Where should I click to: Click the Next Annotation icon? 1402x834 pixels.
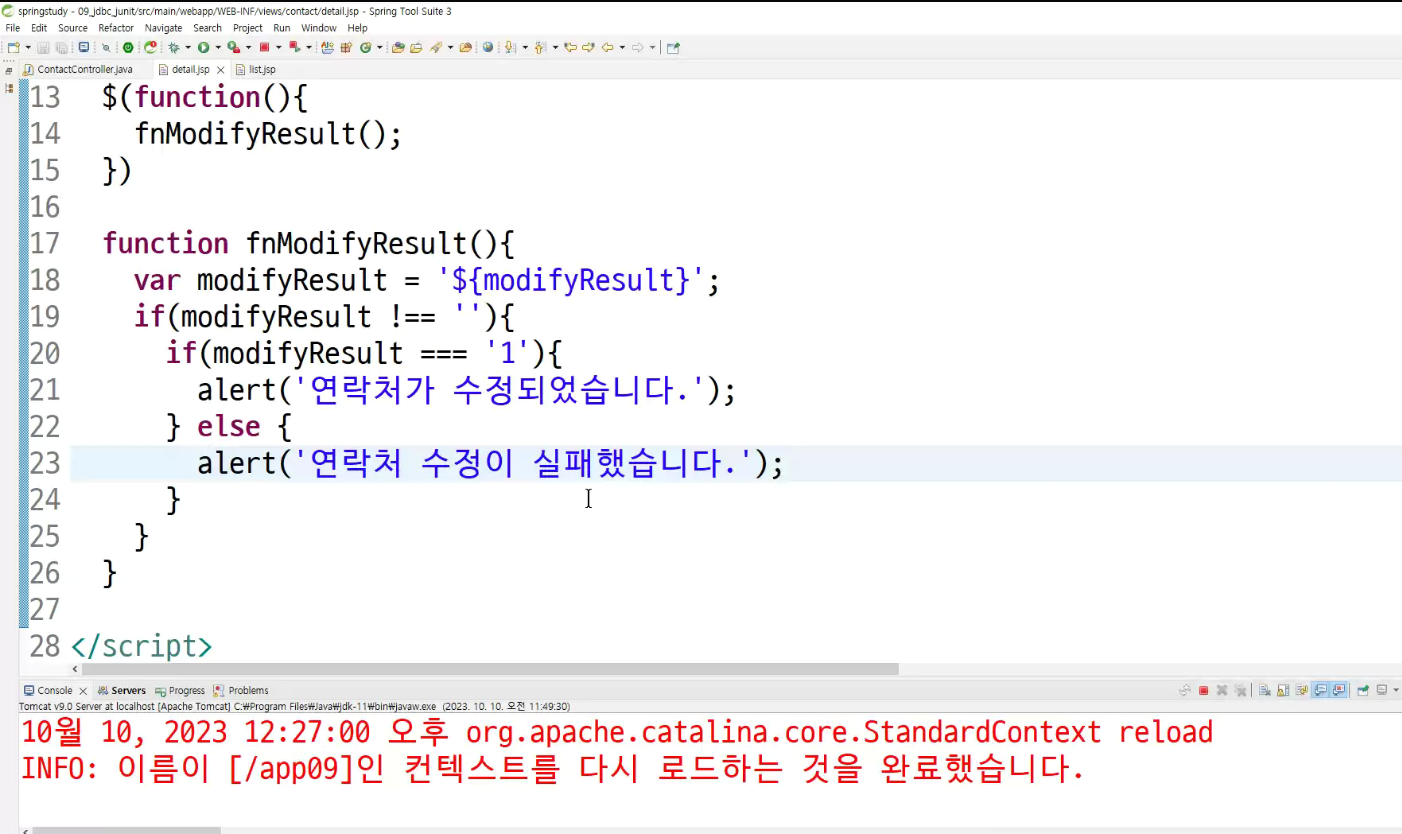[509, 47]
